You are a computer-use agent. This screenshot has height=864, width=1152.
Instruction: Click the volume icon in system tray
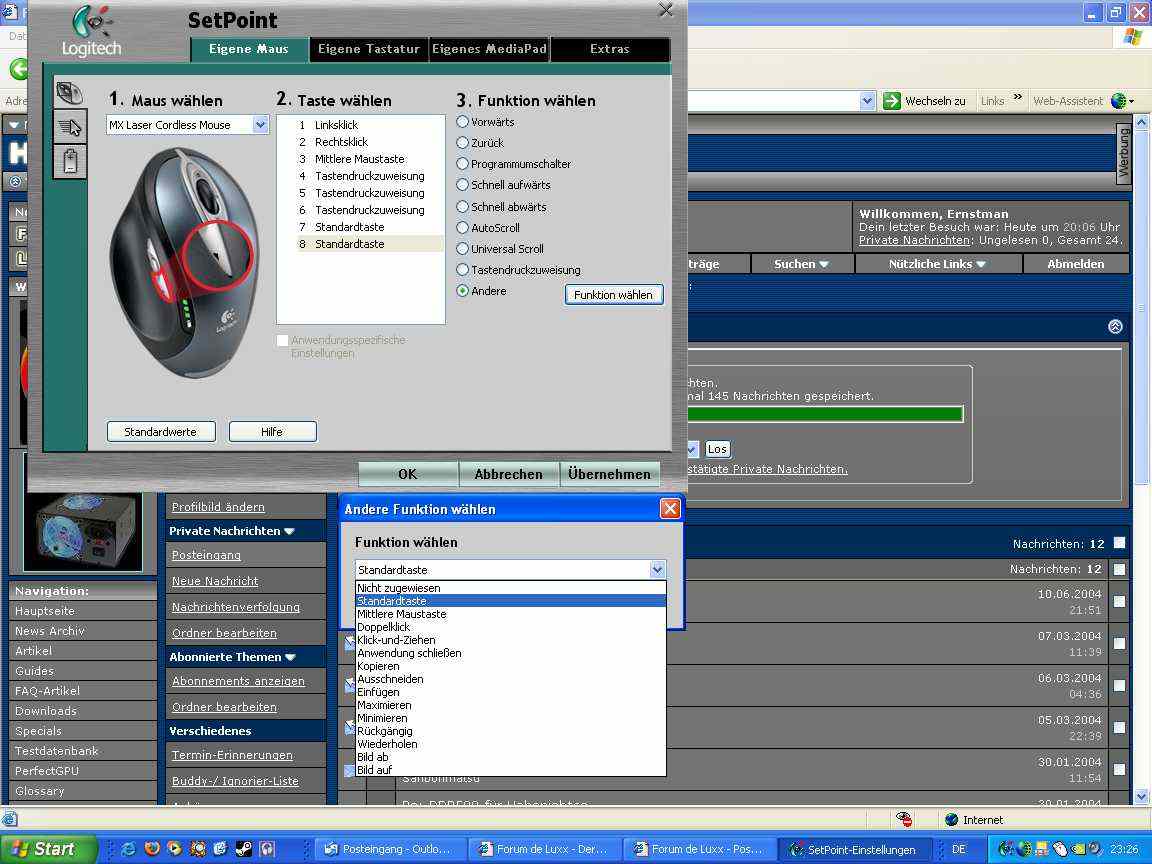[x=1095, y=849]
